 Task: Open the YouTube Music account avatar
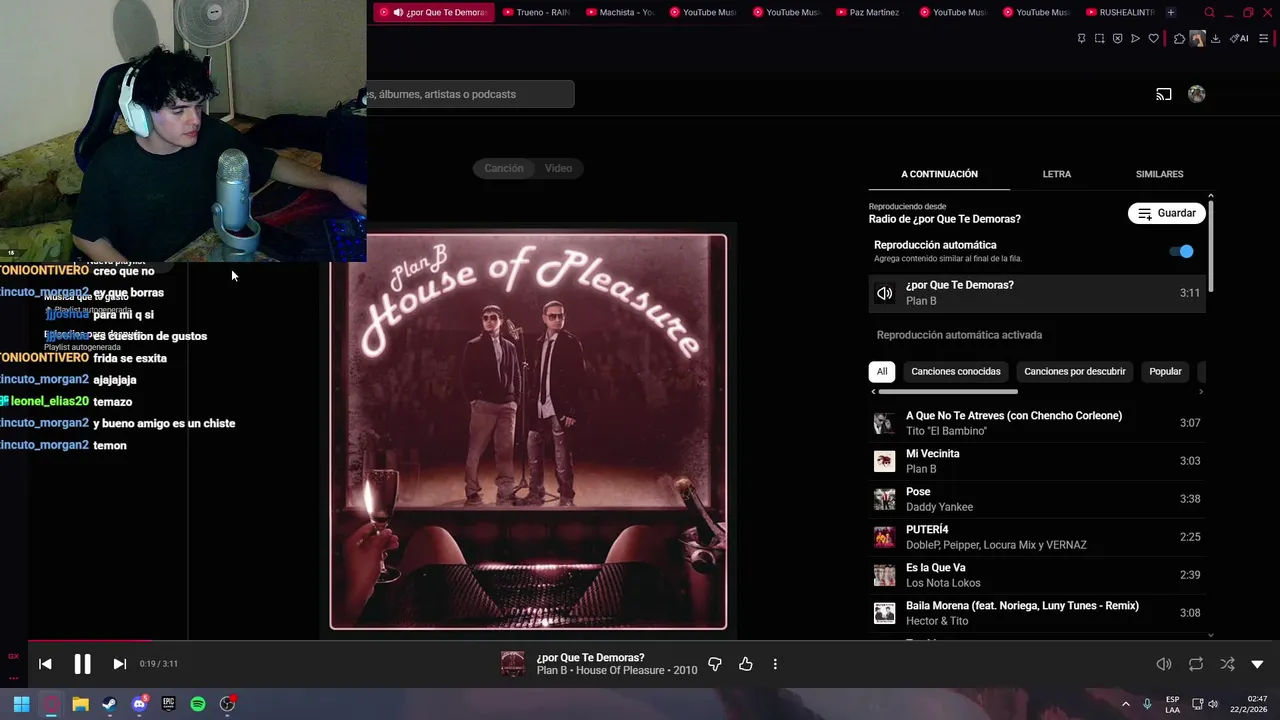[x=1197, y=94]
